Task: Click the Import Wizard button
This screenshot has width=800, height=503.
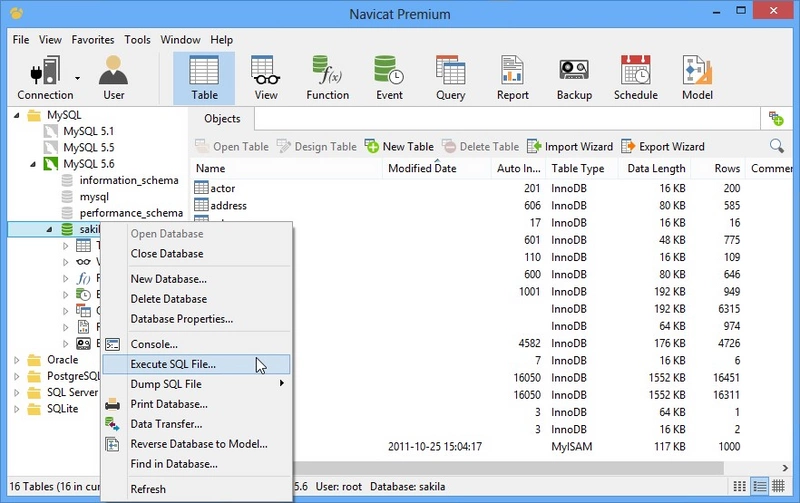Action: click(569, 146)
